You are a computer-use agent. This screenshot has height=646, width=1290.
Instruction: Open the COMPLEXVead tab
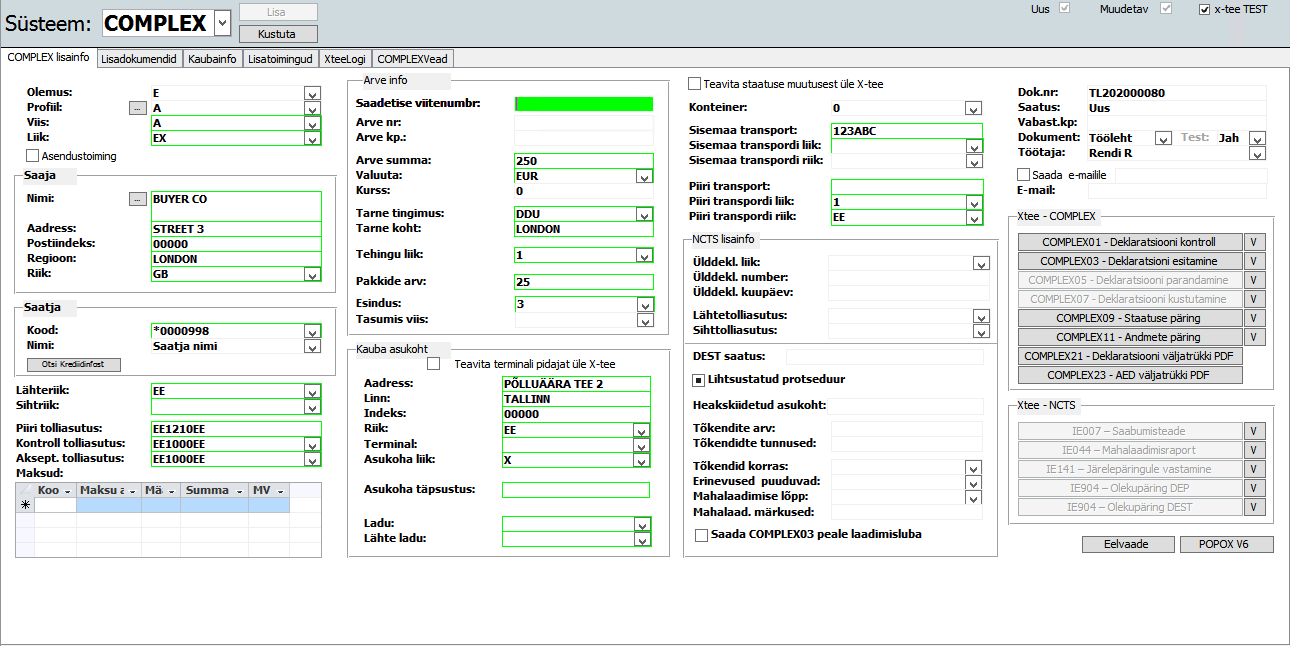pyautogui.click(x=412, y=59)
